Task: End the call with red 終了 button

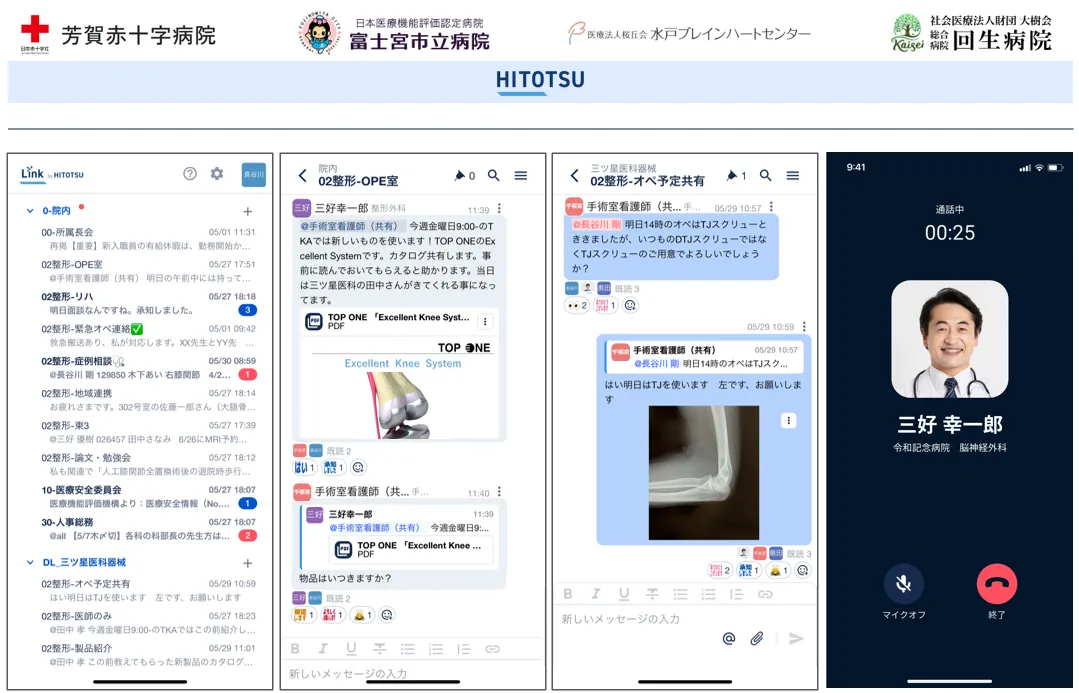Action: [996, 584]
